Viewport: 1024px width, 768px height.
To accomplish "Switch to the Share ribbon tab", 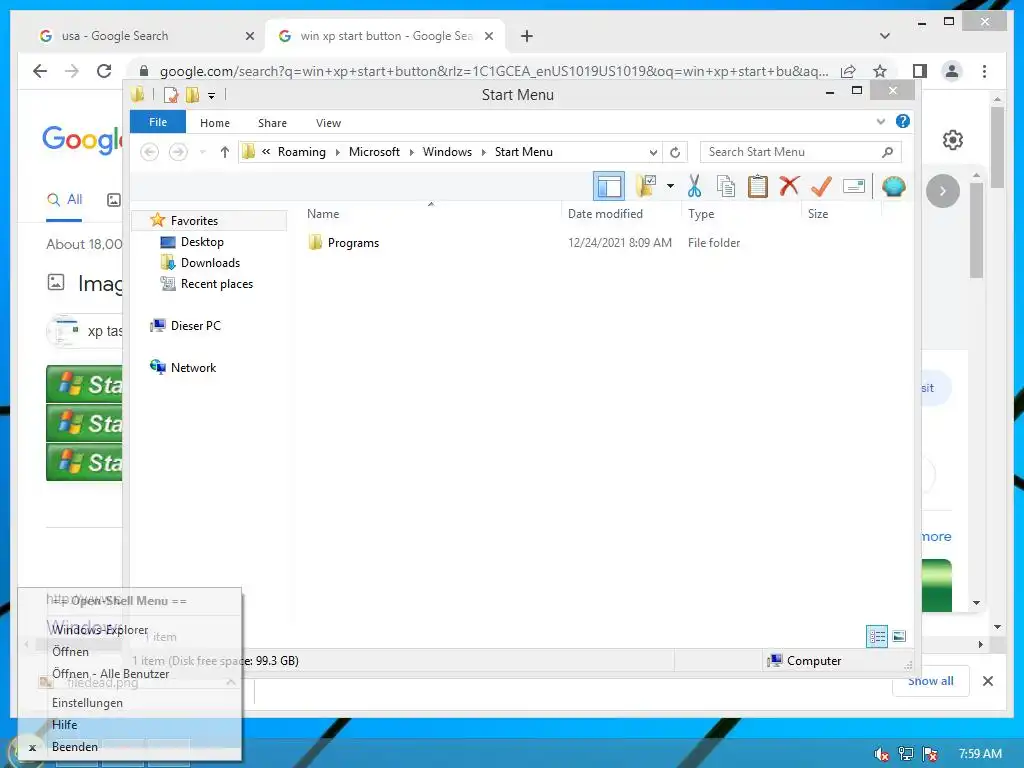I will pyautogui.click(x=272, y=123).
